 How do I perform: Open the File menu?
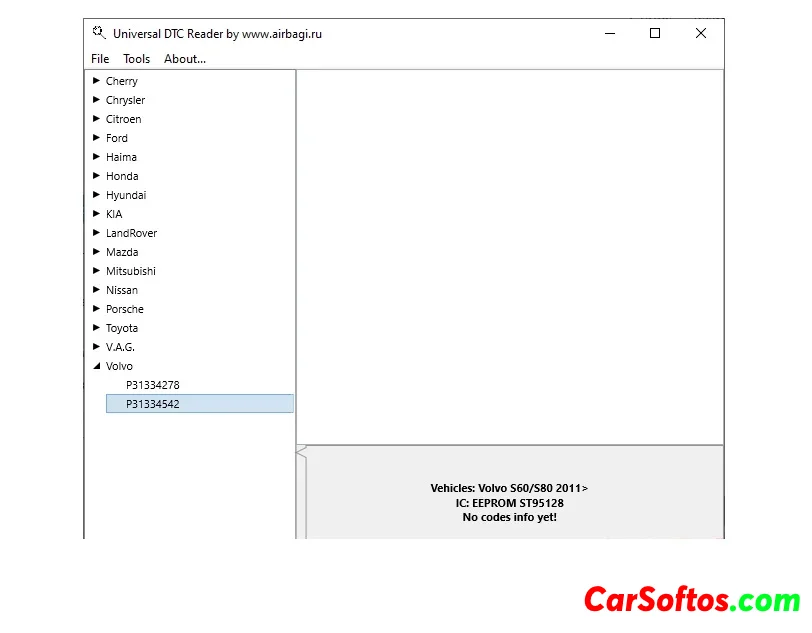pyautogui.click(x=100, y=59)
